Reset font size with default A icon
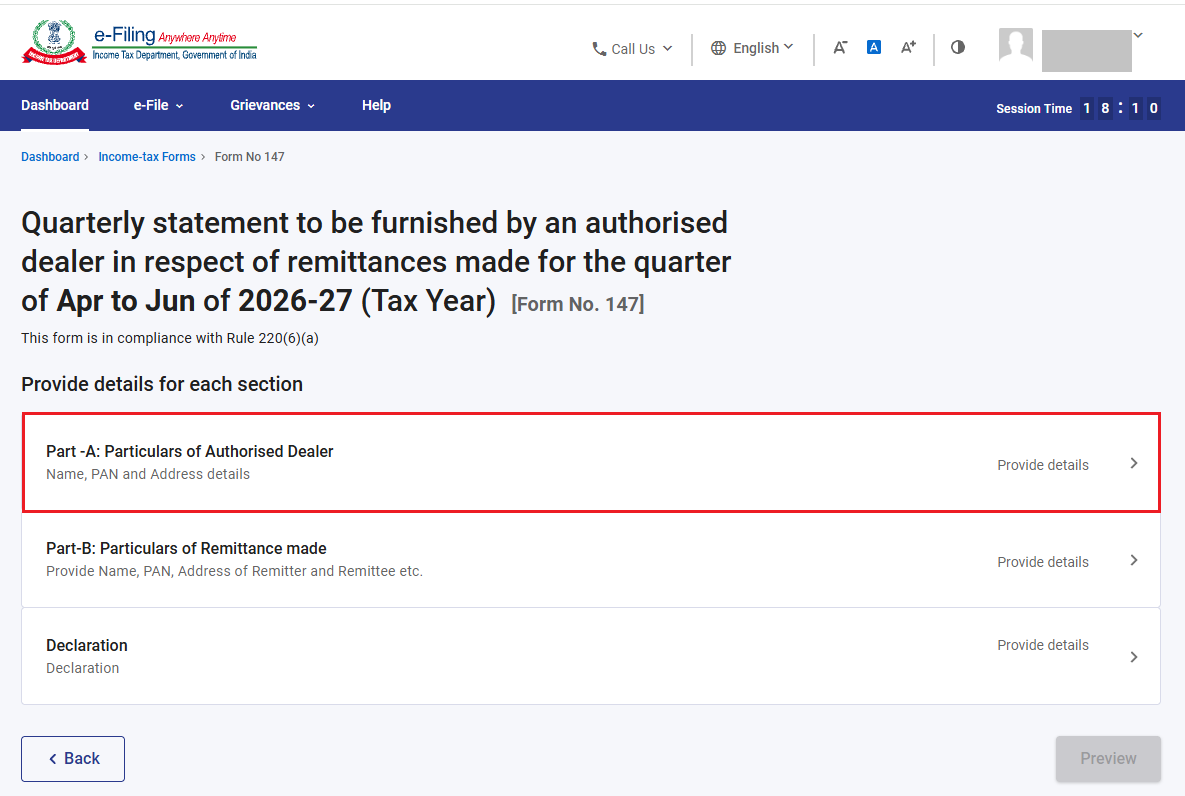Image resolution: width=1185 pixels, height=796 pixels. pos(874,48)
